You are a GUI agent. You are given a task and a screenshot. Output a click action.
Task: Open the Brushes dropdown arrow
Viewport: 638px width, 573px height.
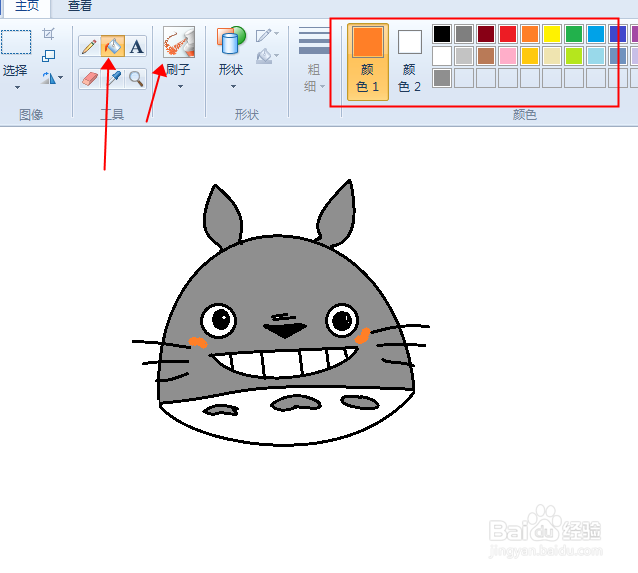tap(180, 86)
